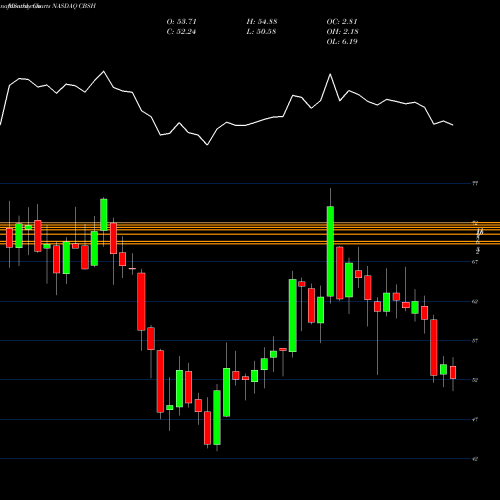Click the last red candlestick on the right
This screenshot has height=500, width=500.
tap(453, 373)
